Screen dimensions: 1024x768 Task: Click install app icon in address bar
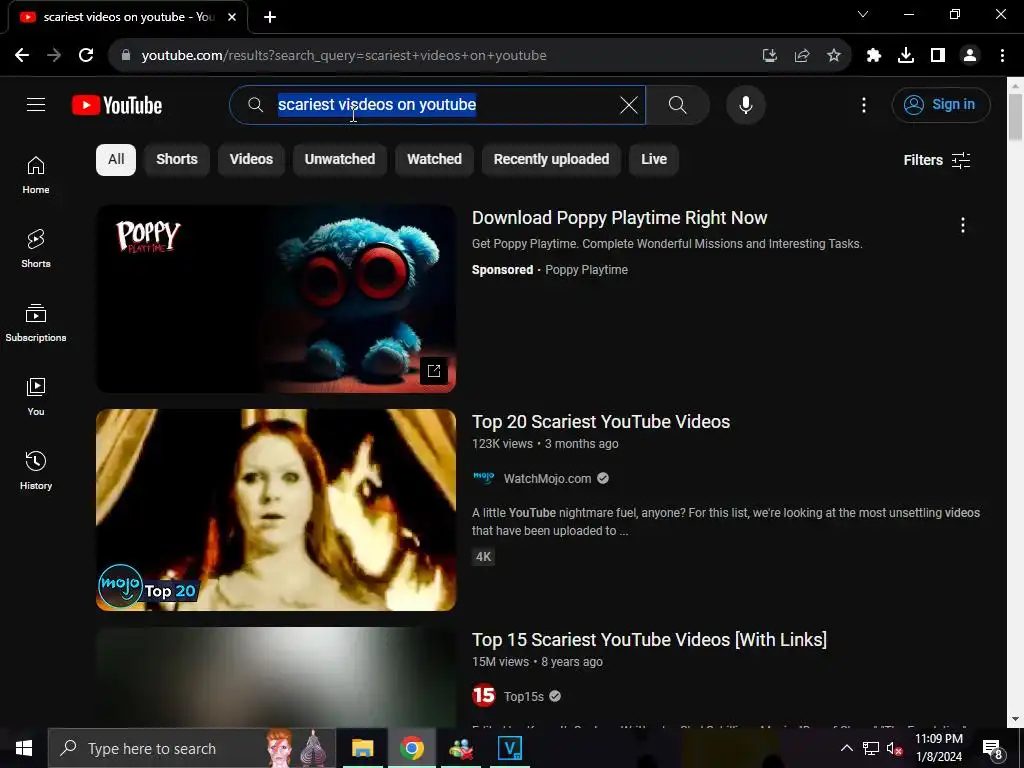point(770,56)
